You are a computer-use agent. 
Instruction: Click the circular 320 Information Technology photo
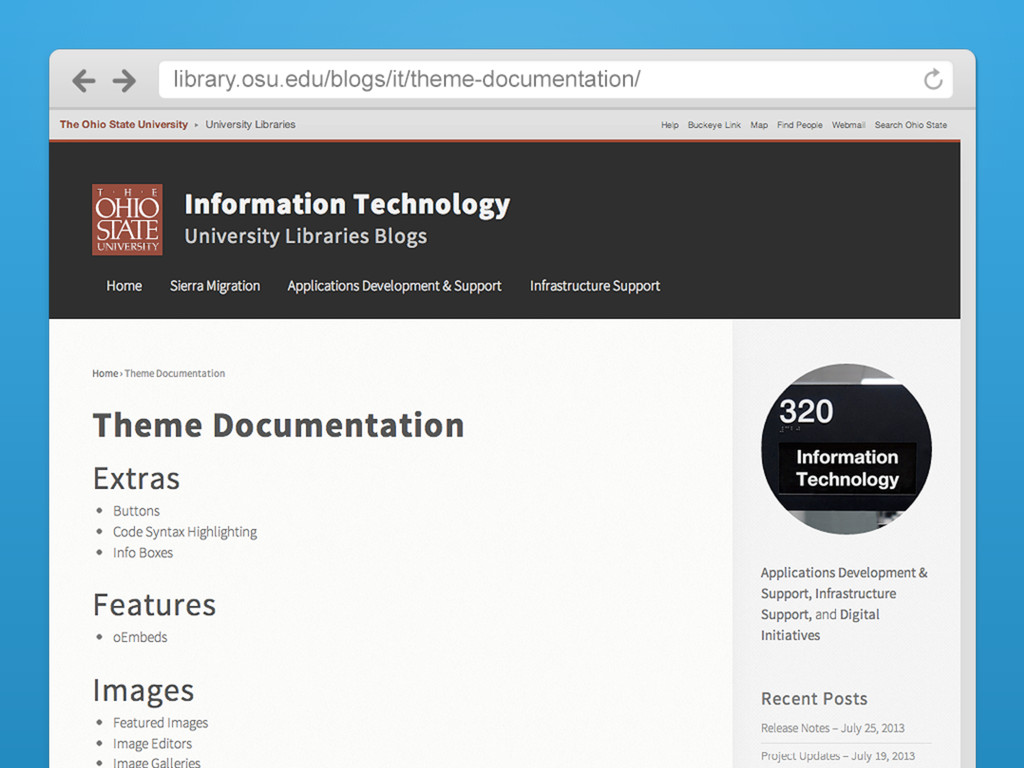[x=846, y=449]
